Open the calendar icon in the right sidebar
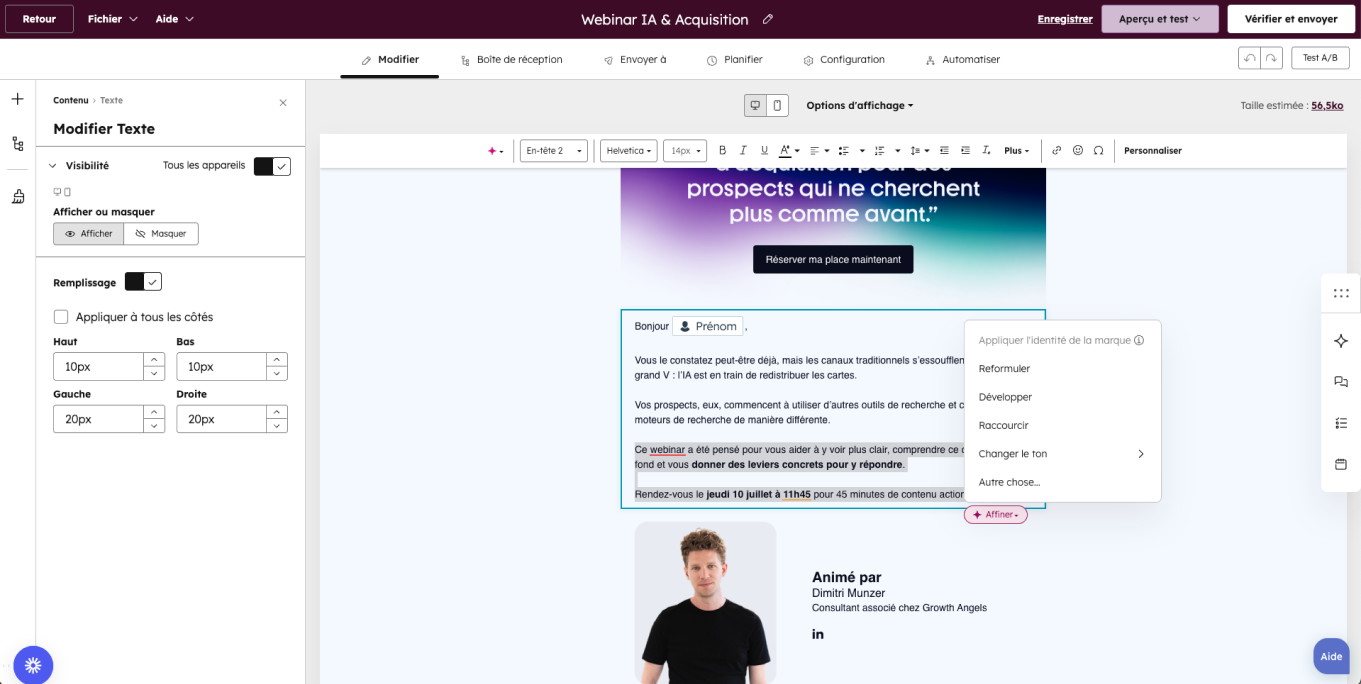Screen dimensions: 1361x684 1341,464
